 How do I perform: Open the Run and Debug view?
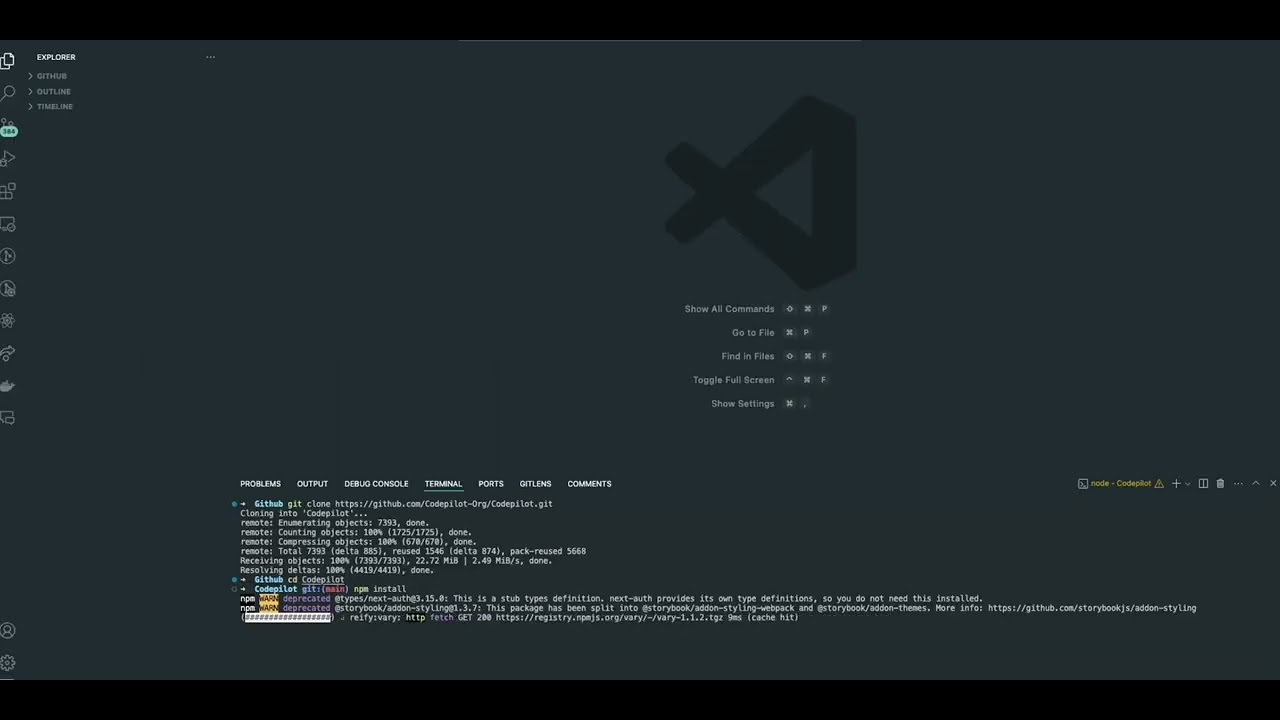(x=8, y=158)
